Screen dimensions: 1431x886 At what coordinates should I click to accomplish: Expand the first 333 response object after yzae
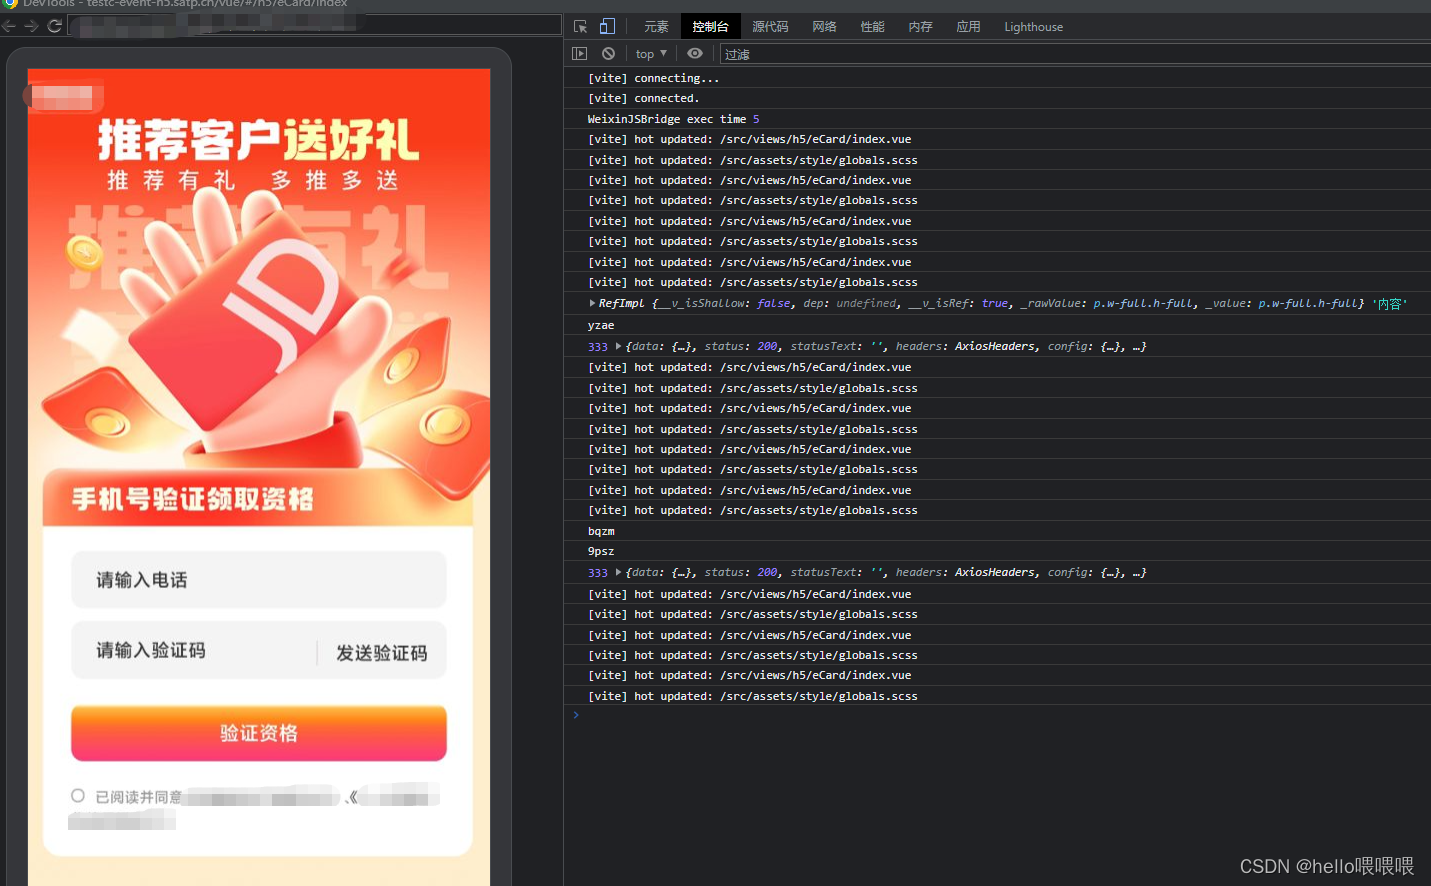coord(618,346)
